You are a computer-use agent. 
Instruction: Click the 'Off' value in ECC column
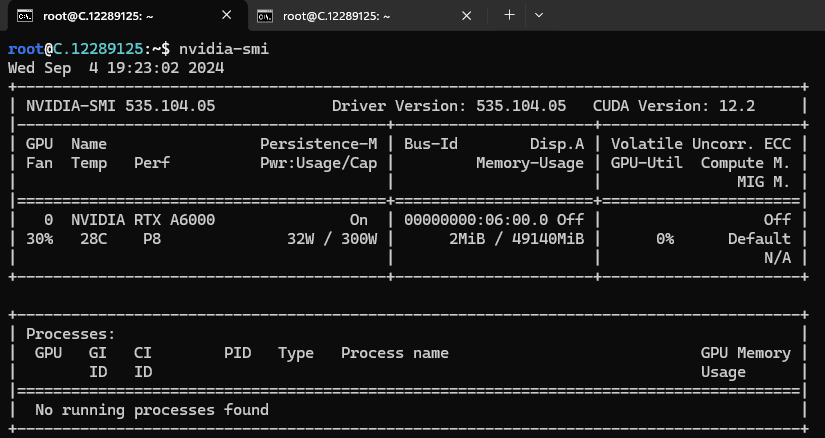[777, 220]
